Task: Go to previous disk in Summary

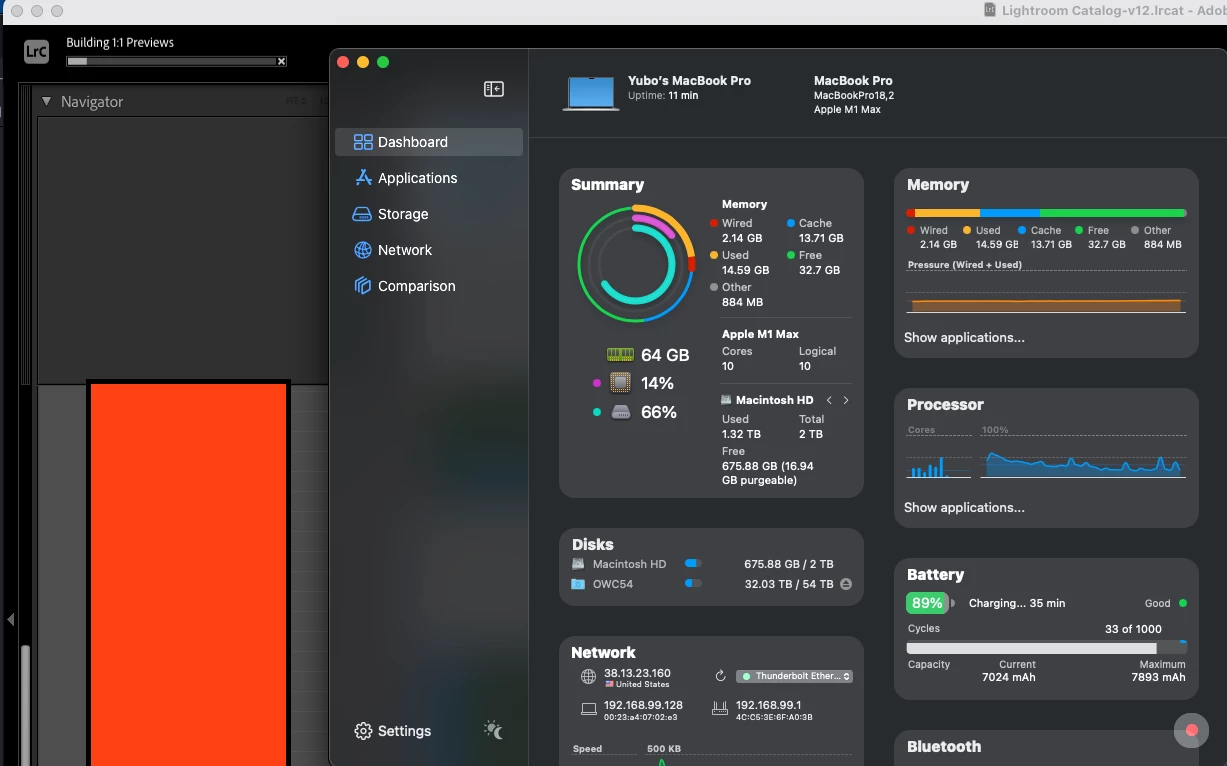Action: coord(829,400)
